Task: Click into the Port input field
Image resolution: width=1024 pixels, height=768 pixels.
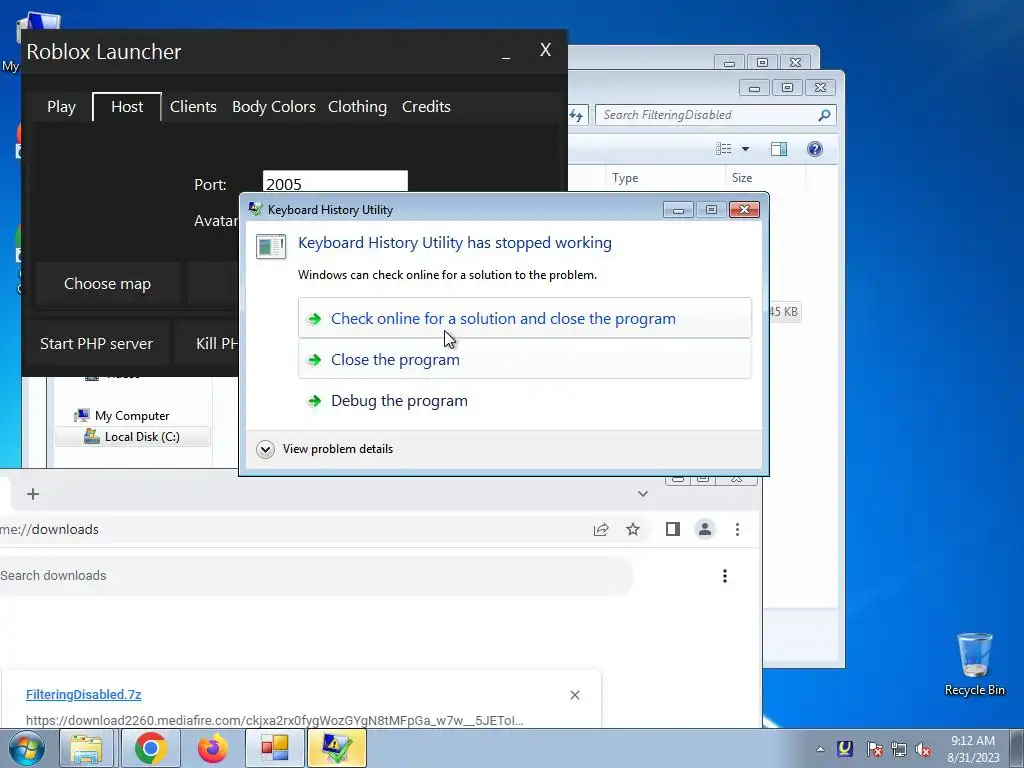Action: [335, 182]
